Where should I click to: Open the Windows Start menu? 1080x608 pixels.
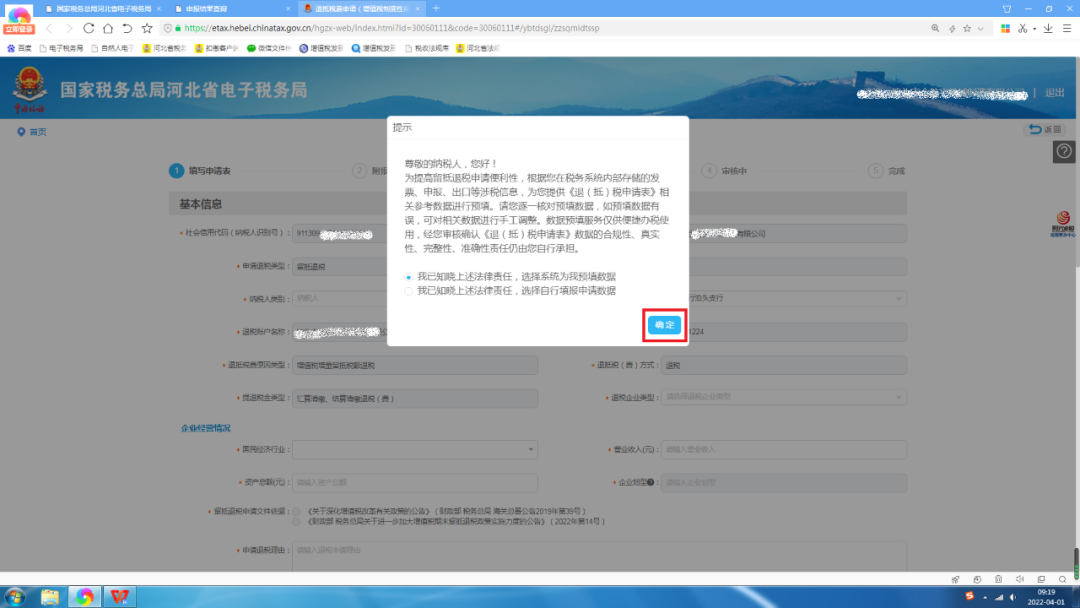coord(15,596)
